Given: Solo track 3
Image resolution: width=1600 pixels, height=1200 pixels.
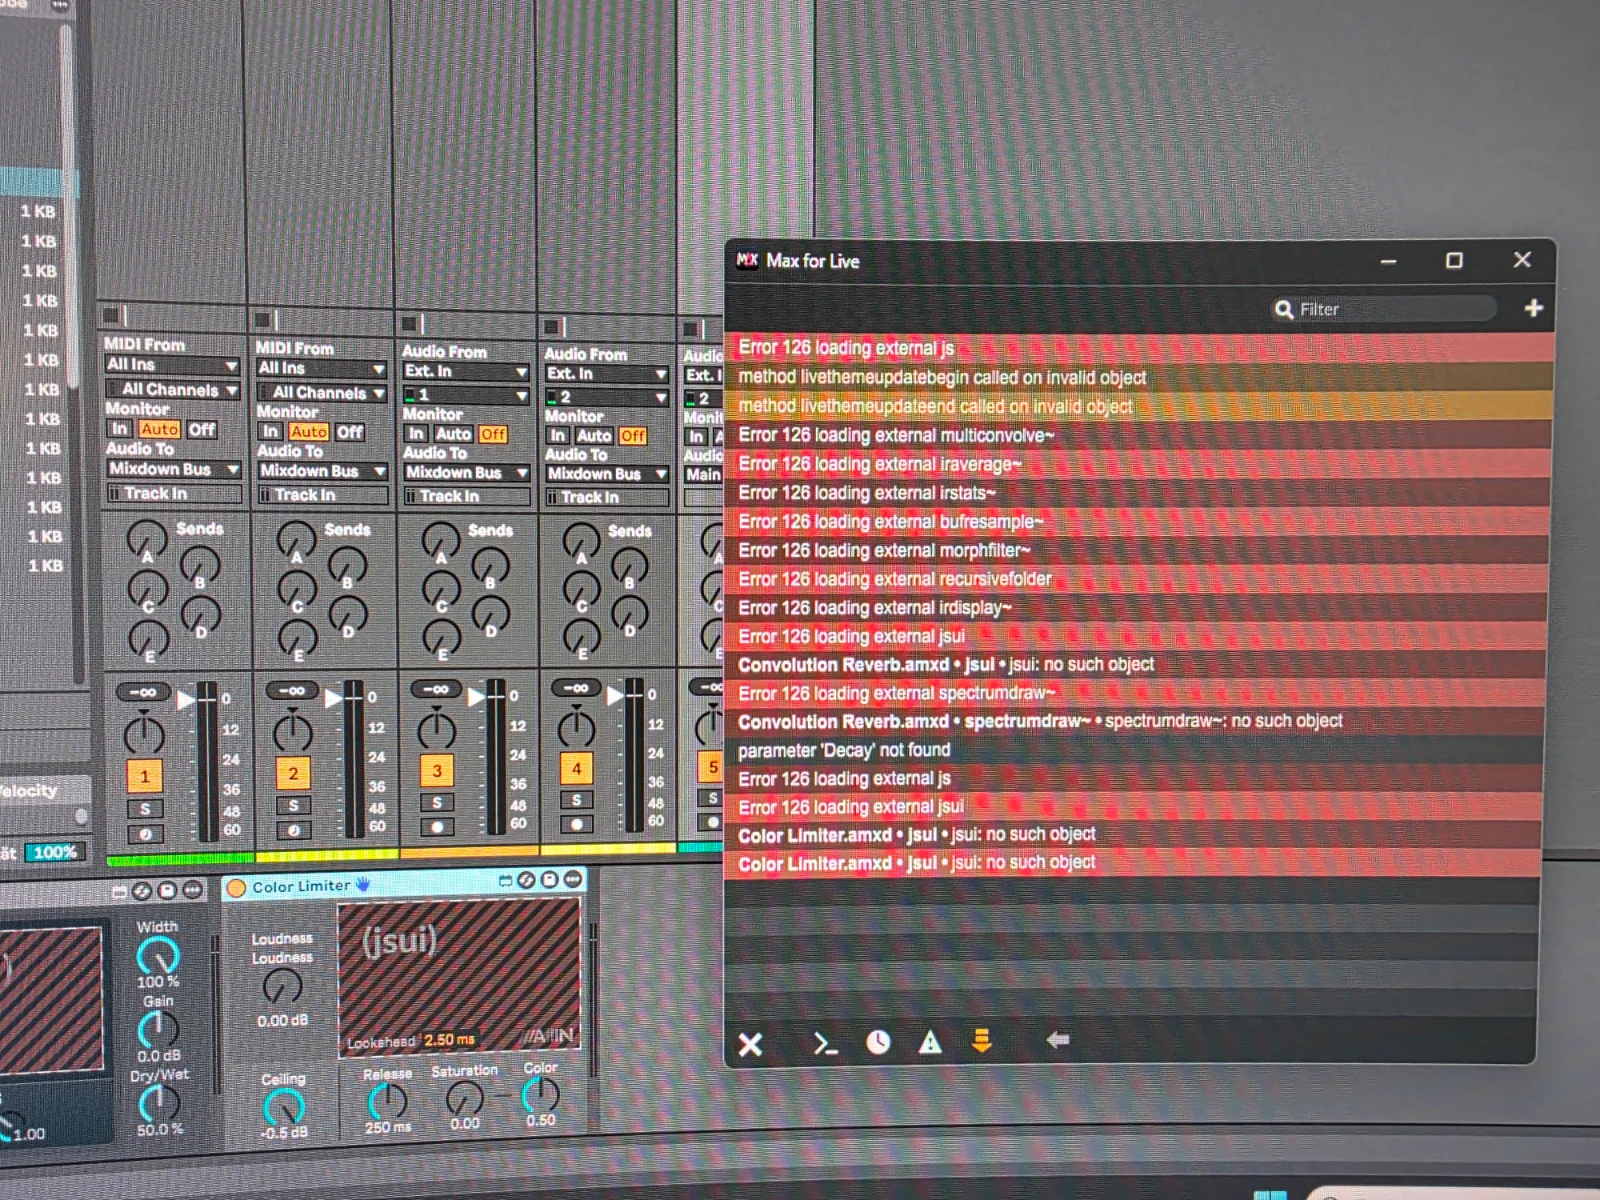Looking at the screenshot, I should pos(437,803).
